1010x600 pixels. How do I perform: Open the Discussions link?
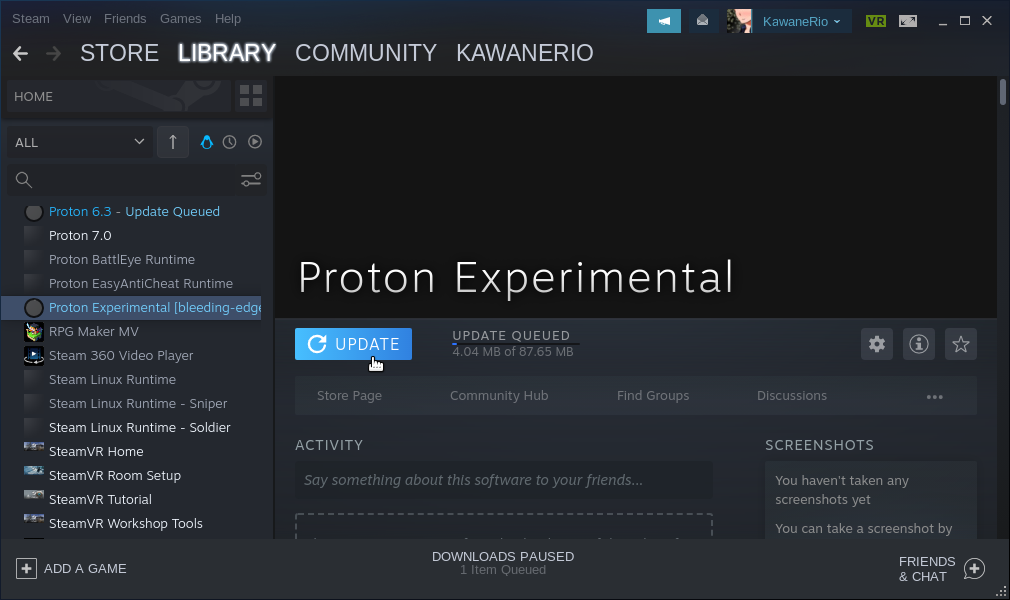(792, 396)
